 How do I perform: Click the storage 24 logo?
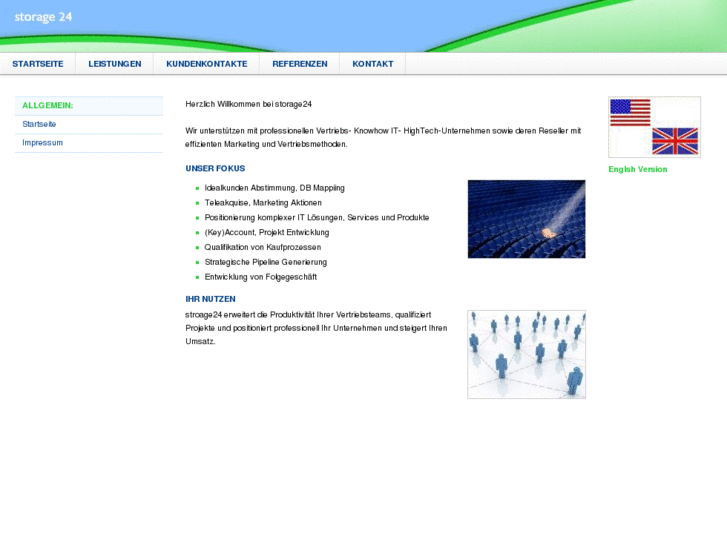coord(43,17)
